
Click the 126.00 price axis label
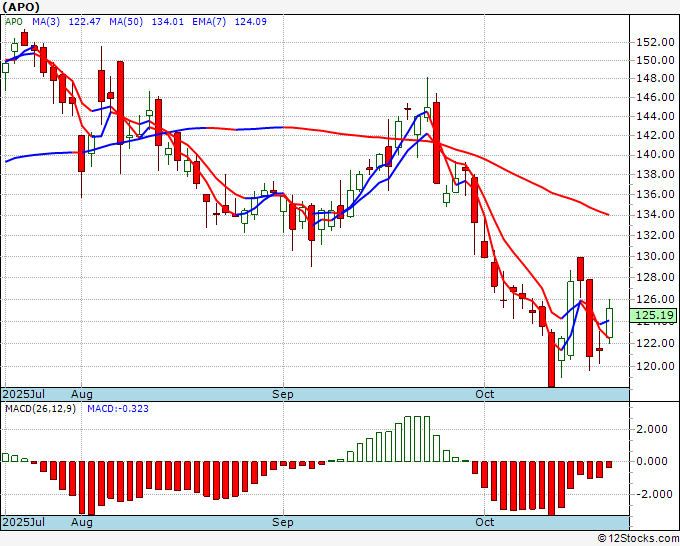click(x=655, y=299)
